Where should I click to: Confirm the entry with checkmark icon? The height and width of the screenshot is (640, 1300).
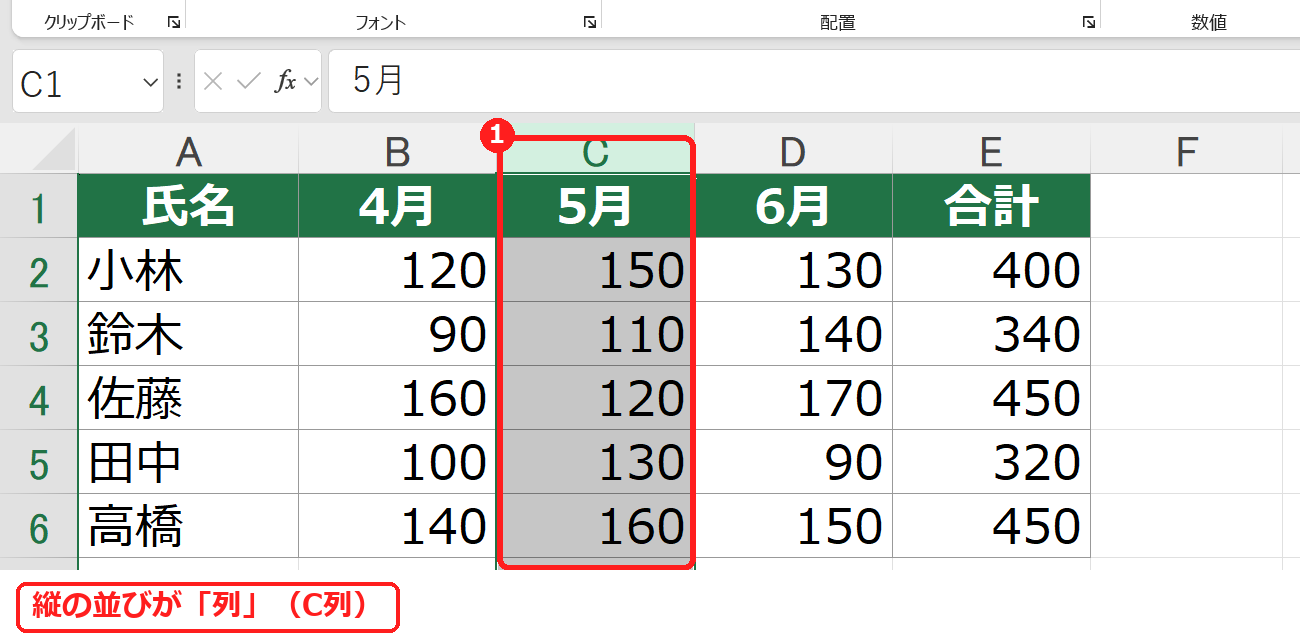click(248, 82)
